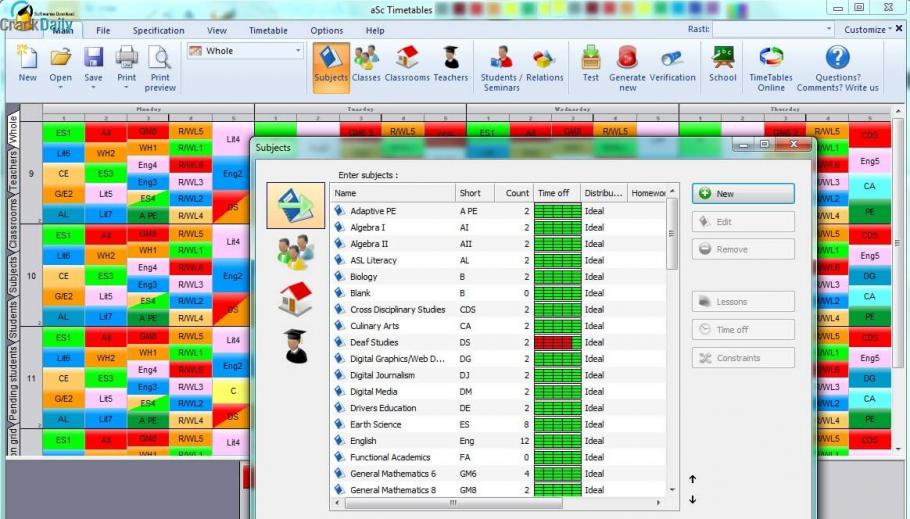The image size is (910, 519).
Task: Select the Subjects toolbar icon
Action: pyautogui.click(x=331, y=68)
